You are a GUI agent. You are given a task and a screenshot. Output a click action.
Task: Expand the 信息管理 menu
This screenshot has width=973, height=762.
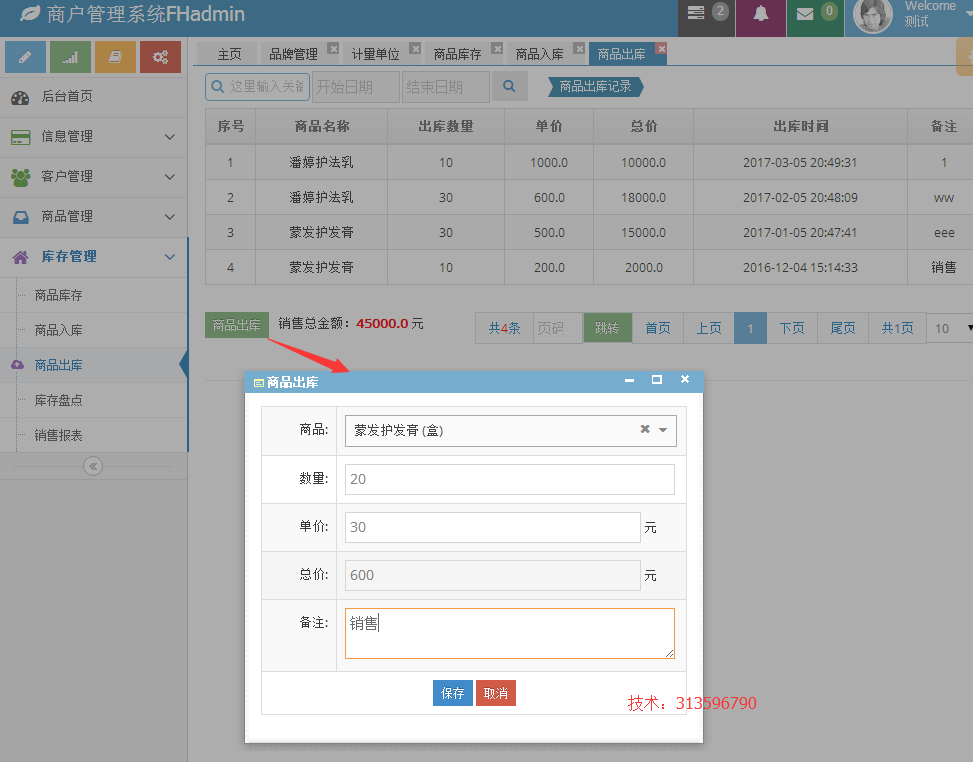pos(93,137)
